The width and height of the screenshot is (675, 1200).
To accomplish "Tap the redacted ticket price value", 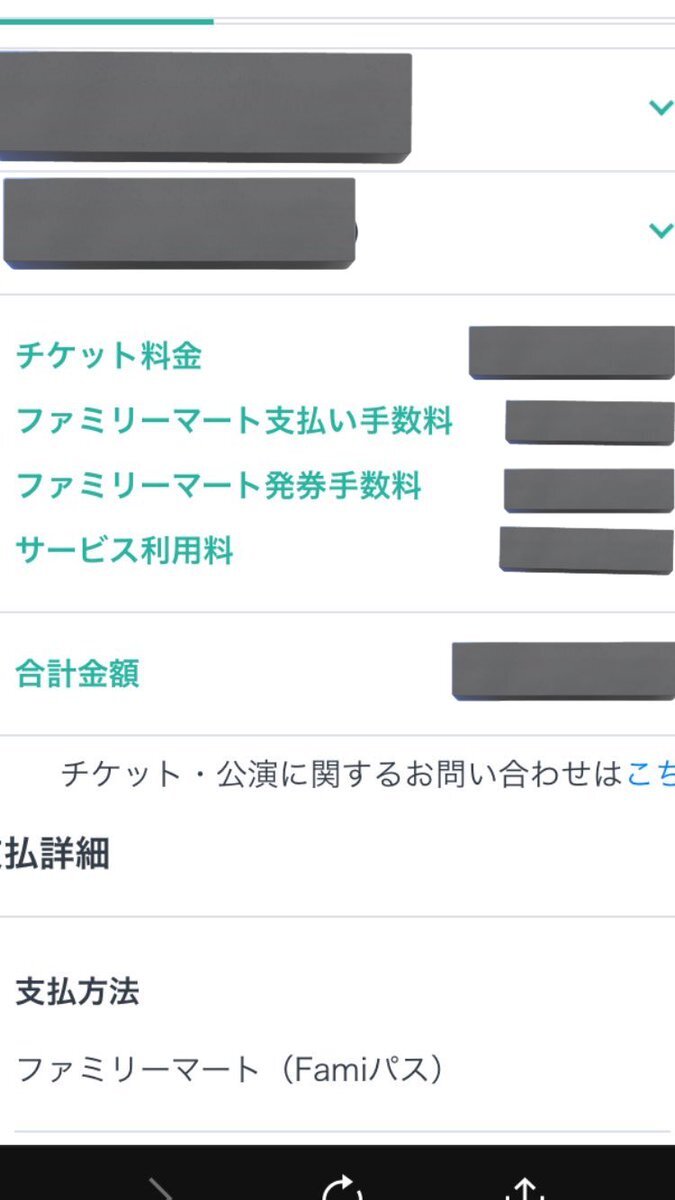I will pyautogui.click(x=572, y=352).
